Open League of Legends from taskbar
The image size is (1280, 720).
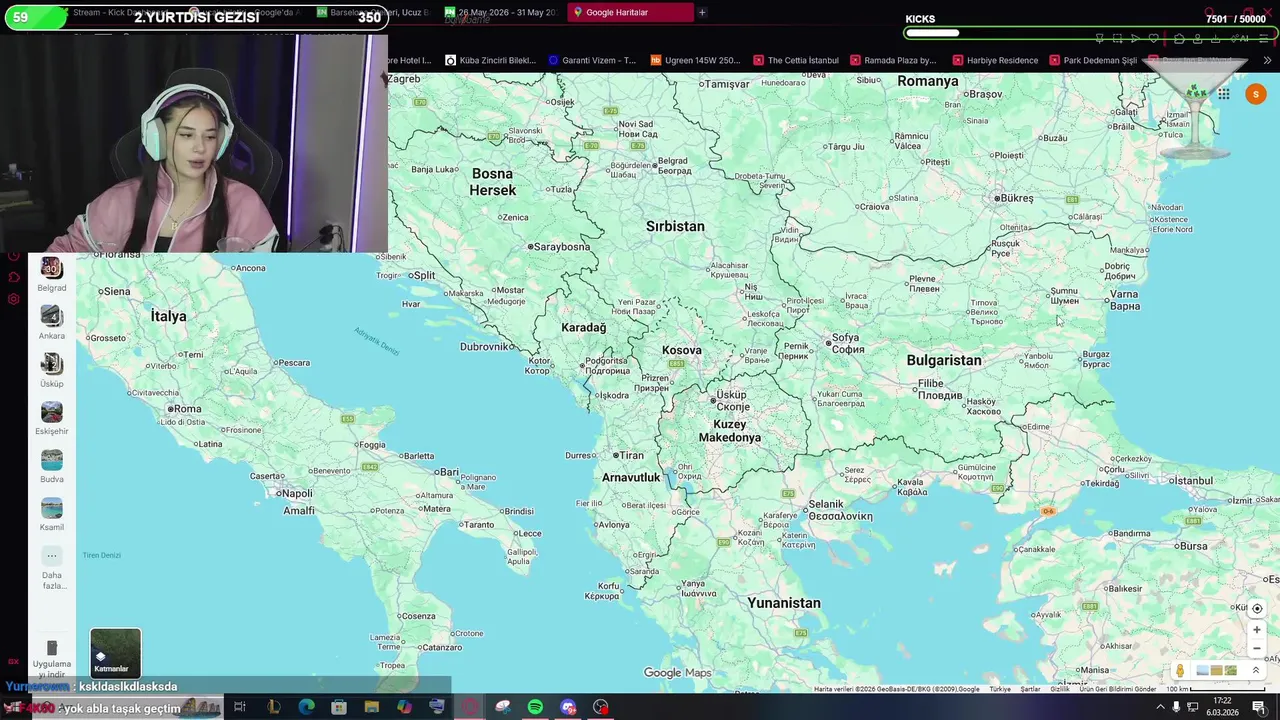click(x=273, y=707)
